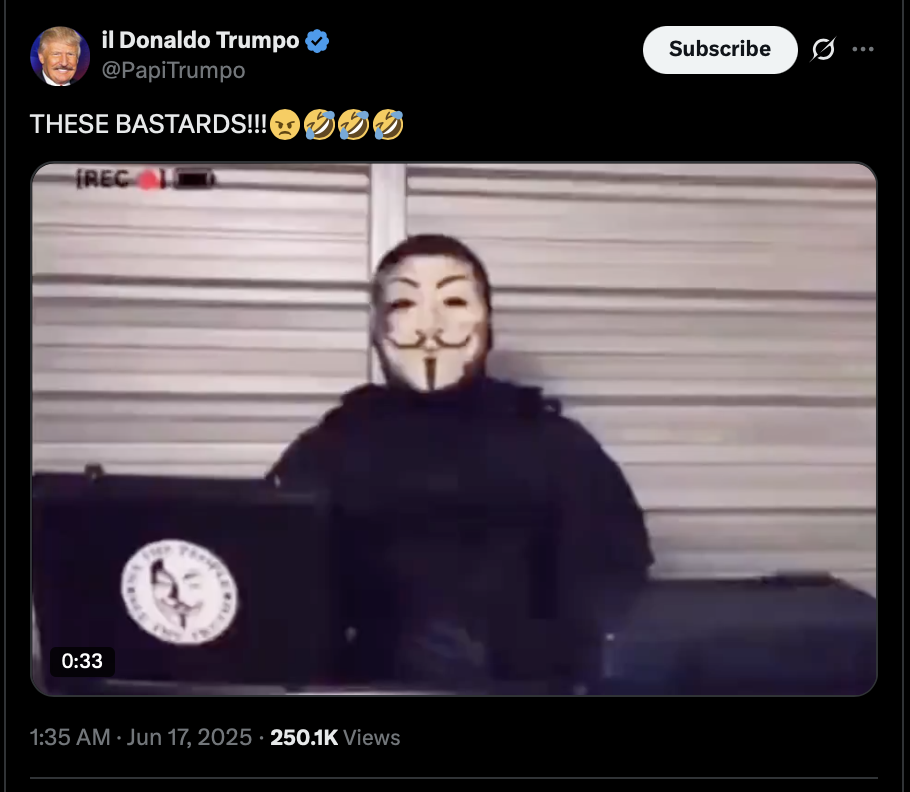This screenshot has height=792, width=910.
Task: Click the Grok explain-post icon
Action: pyautogui.click(x=823, y=49)
